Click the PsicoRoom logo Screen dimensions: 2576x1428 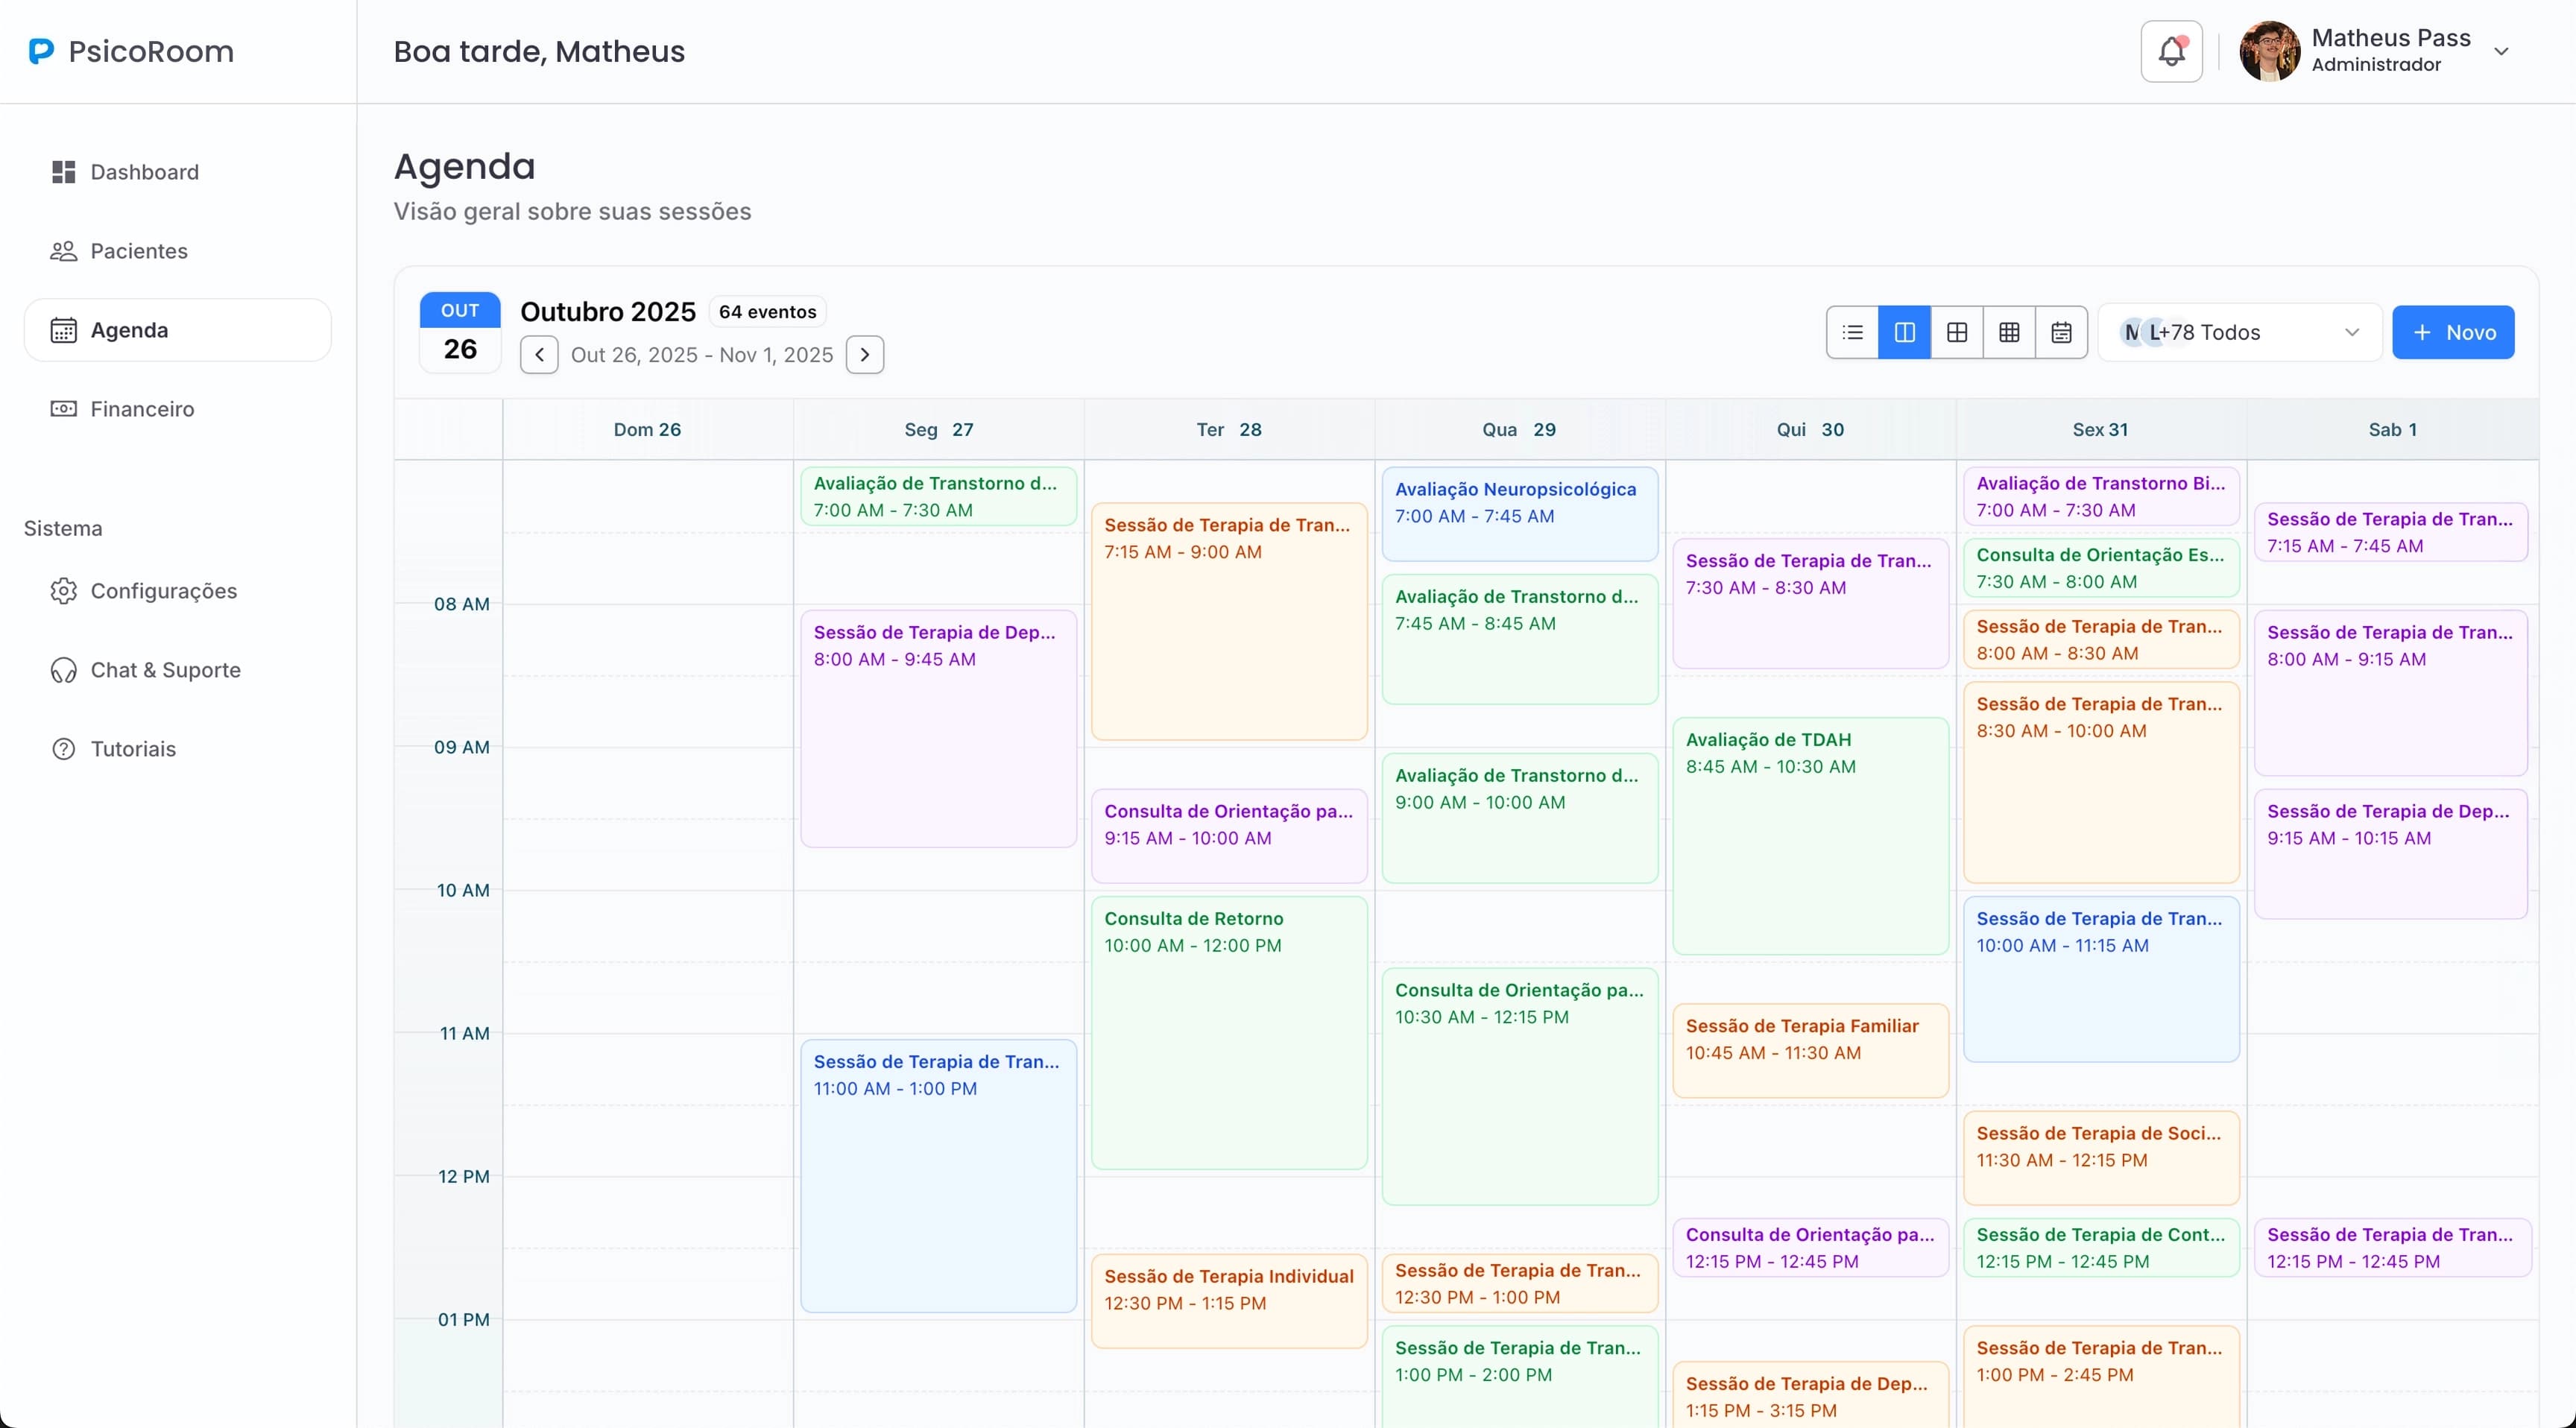pyautogui.click(x=131, y=51)
